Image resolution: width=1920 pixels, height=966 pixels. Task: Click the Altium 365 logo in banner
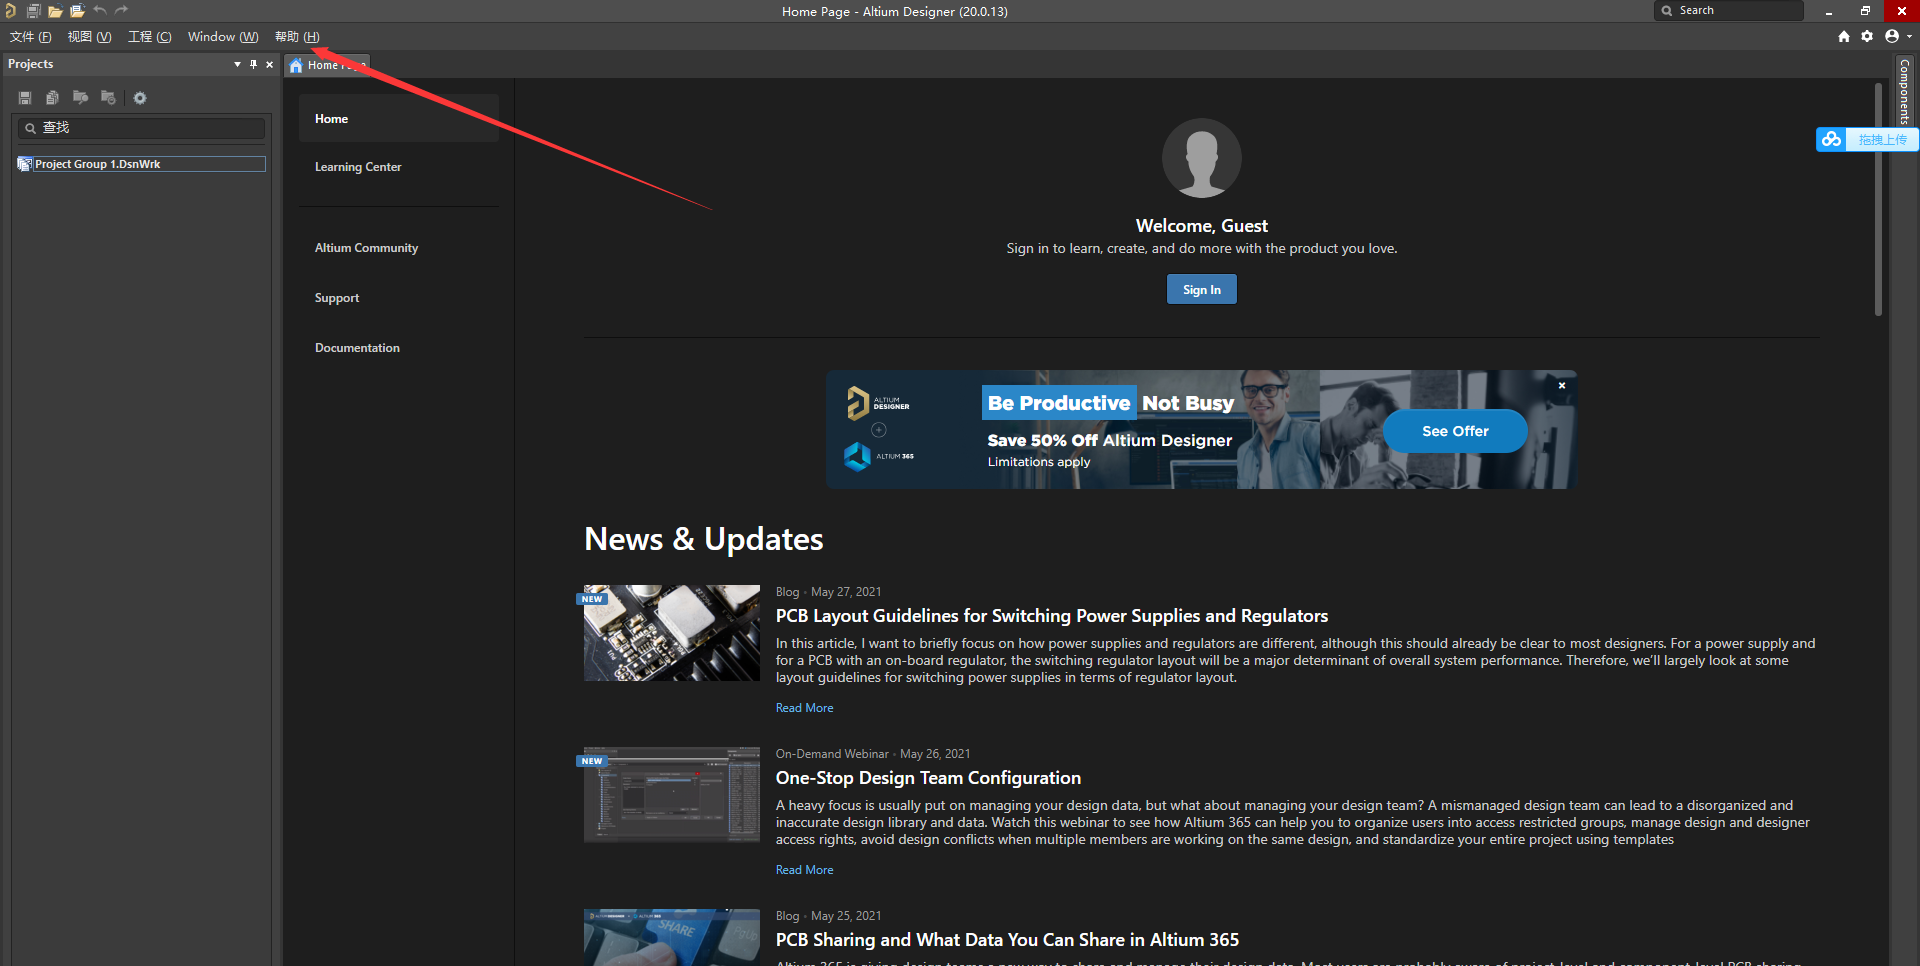(879, 456)
